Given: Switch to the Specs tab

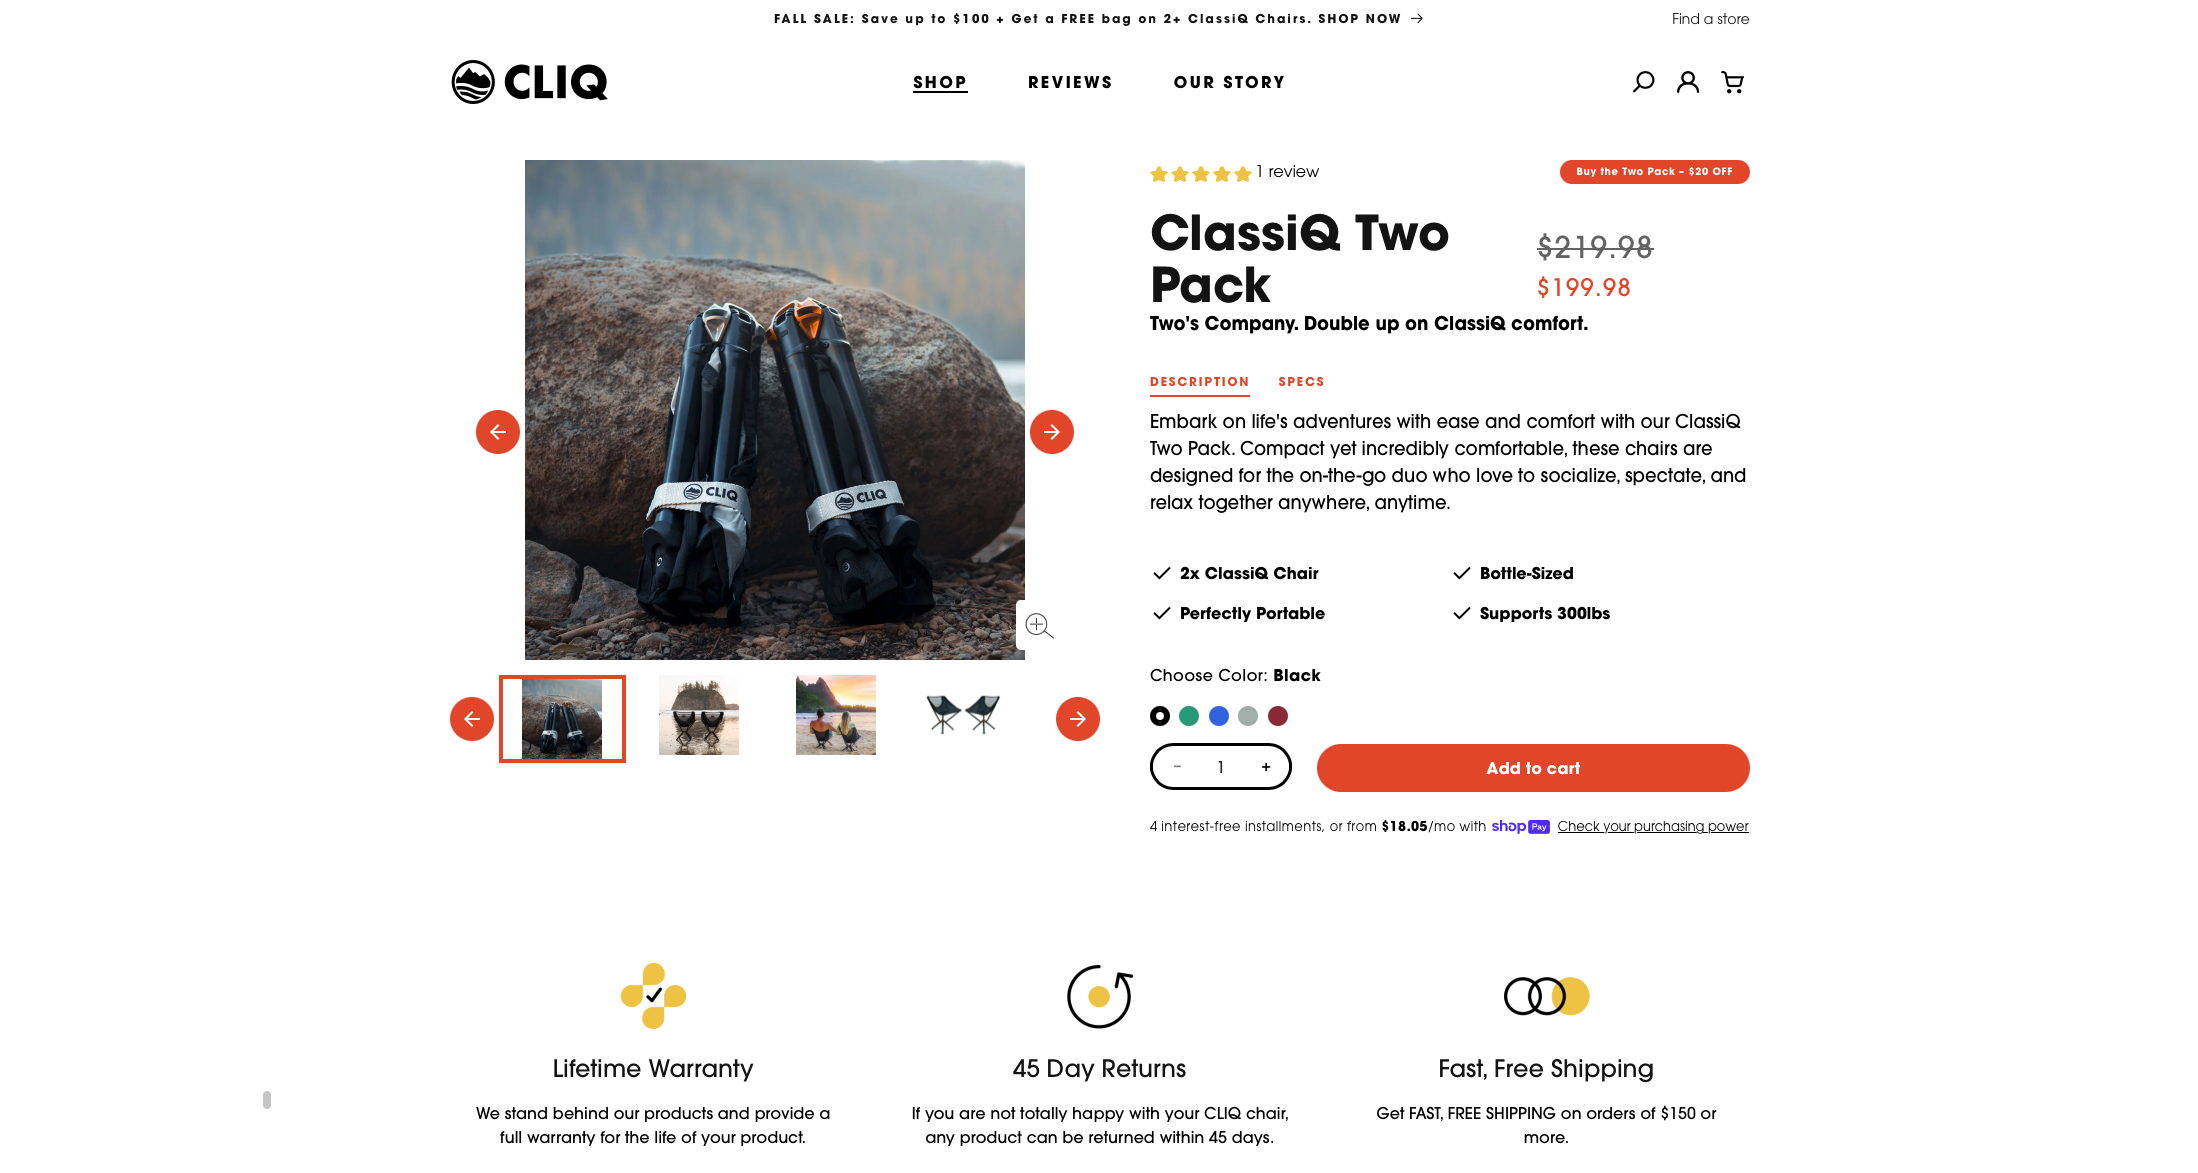Looking at the screenshot, I should click(1301, 382).
